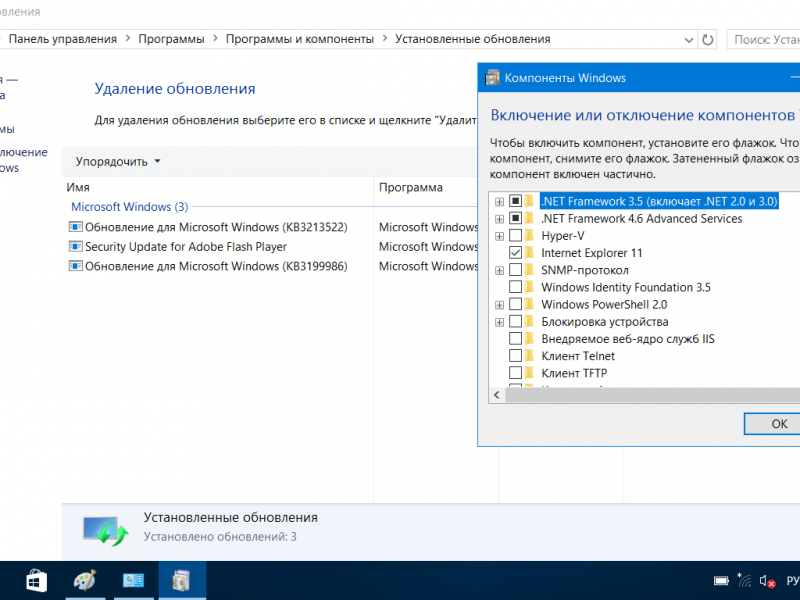800x600 pixels.
Task: Enable the Блокировка устройства checkbox
Action: [515, 321]
